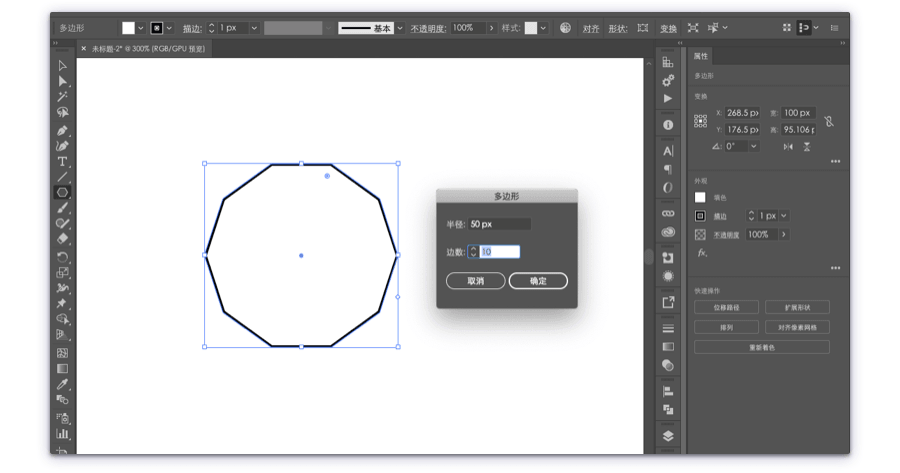Select the 未标题-2 document tab
The width and height of the screenshot is (900, 473).
click(x=148, y=49)
